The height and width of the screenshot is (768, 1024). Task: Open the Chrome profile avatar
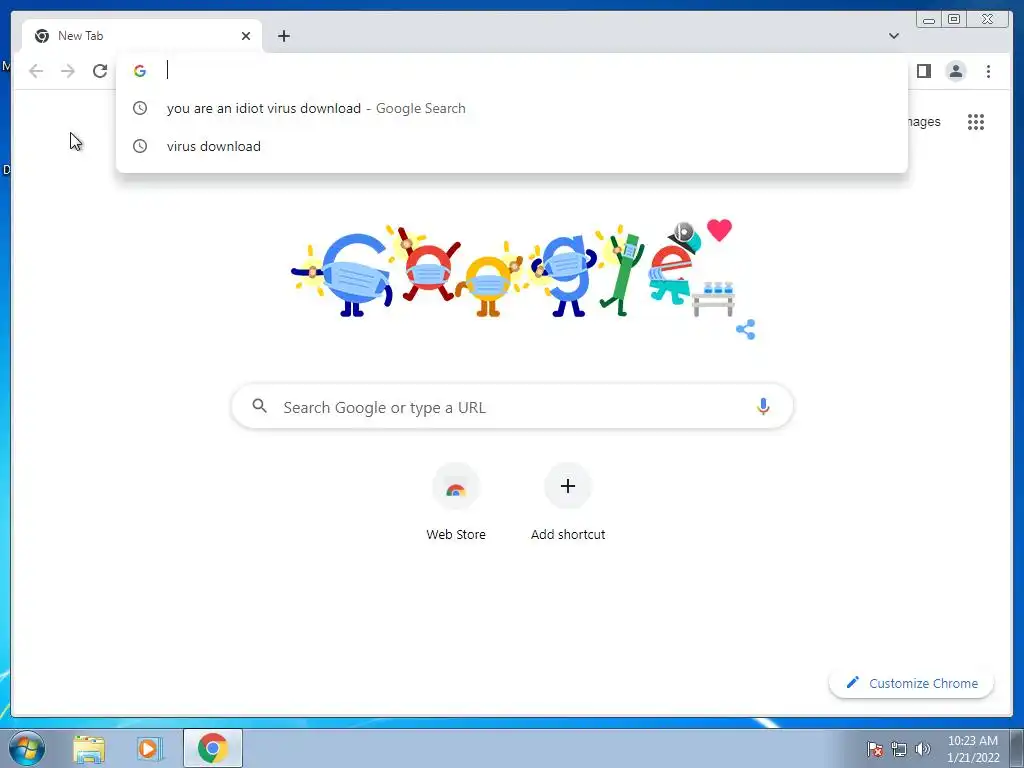click(955, 71)
